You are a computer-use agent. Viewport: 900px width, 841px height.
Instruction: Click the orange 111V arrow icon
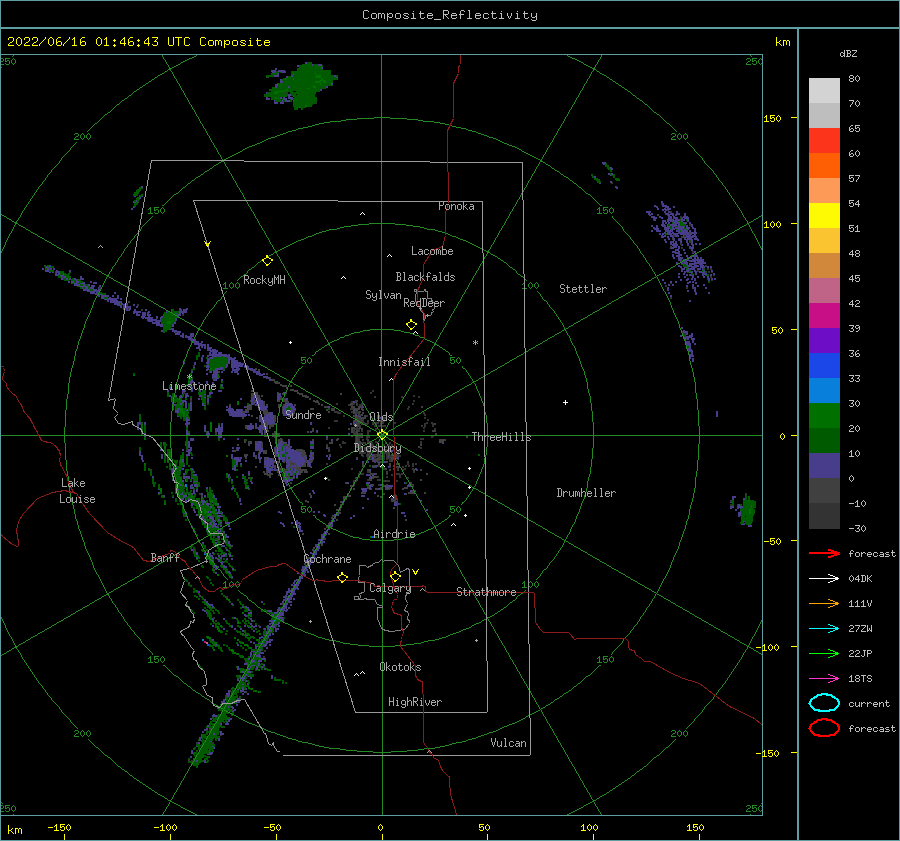coord(824,603)
